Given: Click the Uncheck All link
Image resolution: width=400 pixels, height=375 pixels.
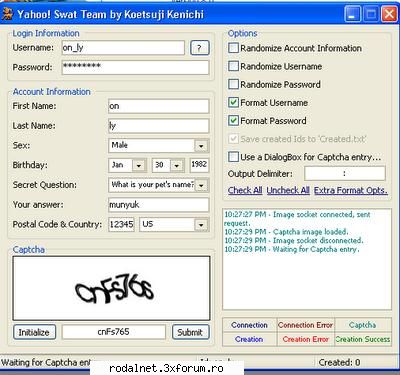Looking at the screenshot, I should coord(288,190).
